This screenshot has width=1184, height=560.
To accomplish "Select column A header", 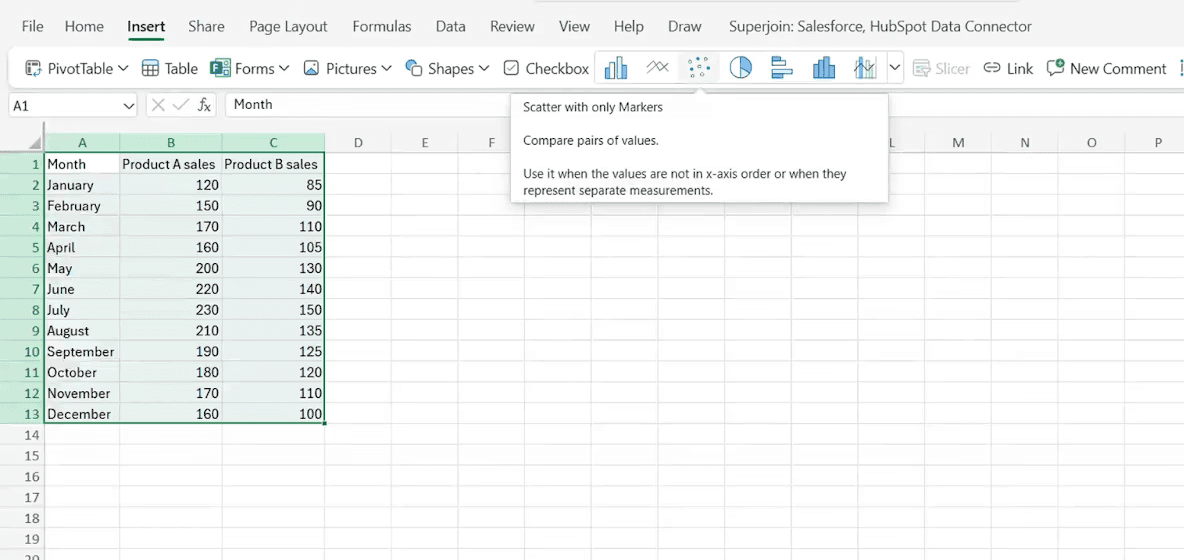I will point(82,143).
